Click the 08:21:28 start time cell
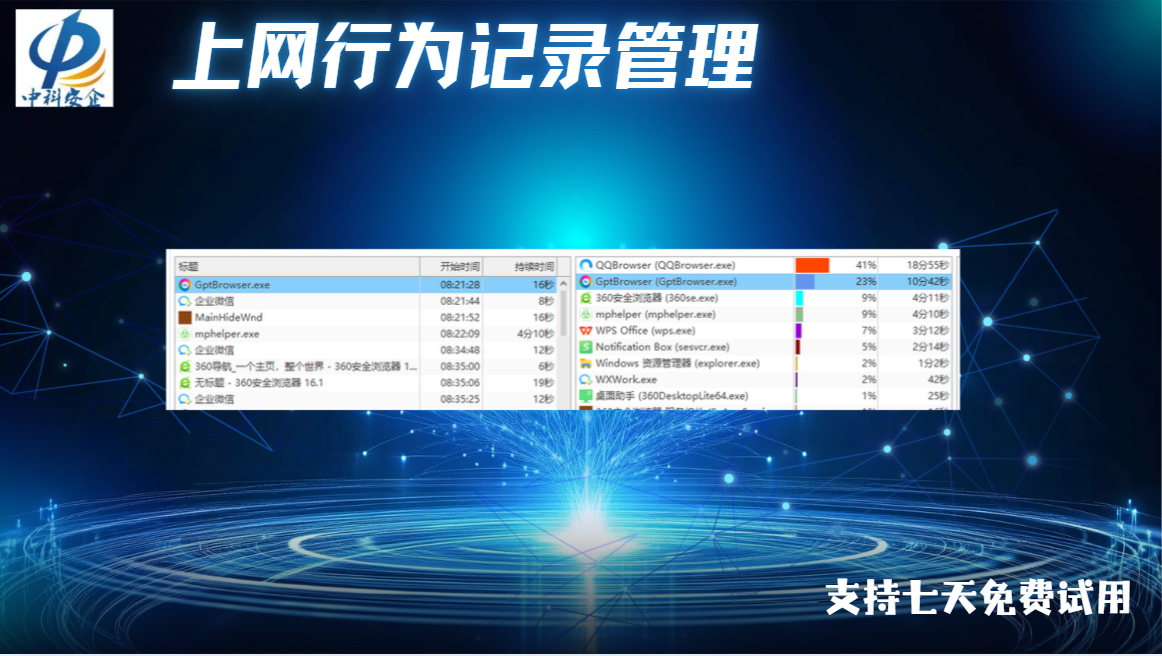Image resolution: width=1162 pixels, height=656 pixels. click(x=460, y=285)
